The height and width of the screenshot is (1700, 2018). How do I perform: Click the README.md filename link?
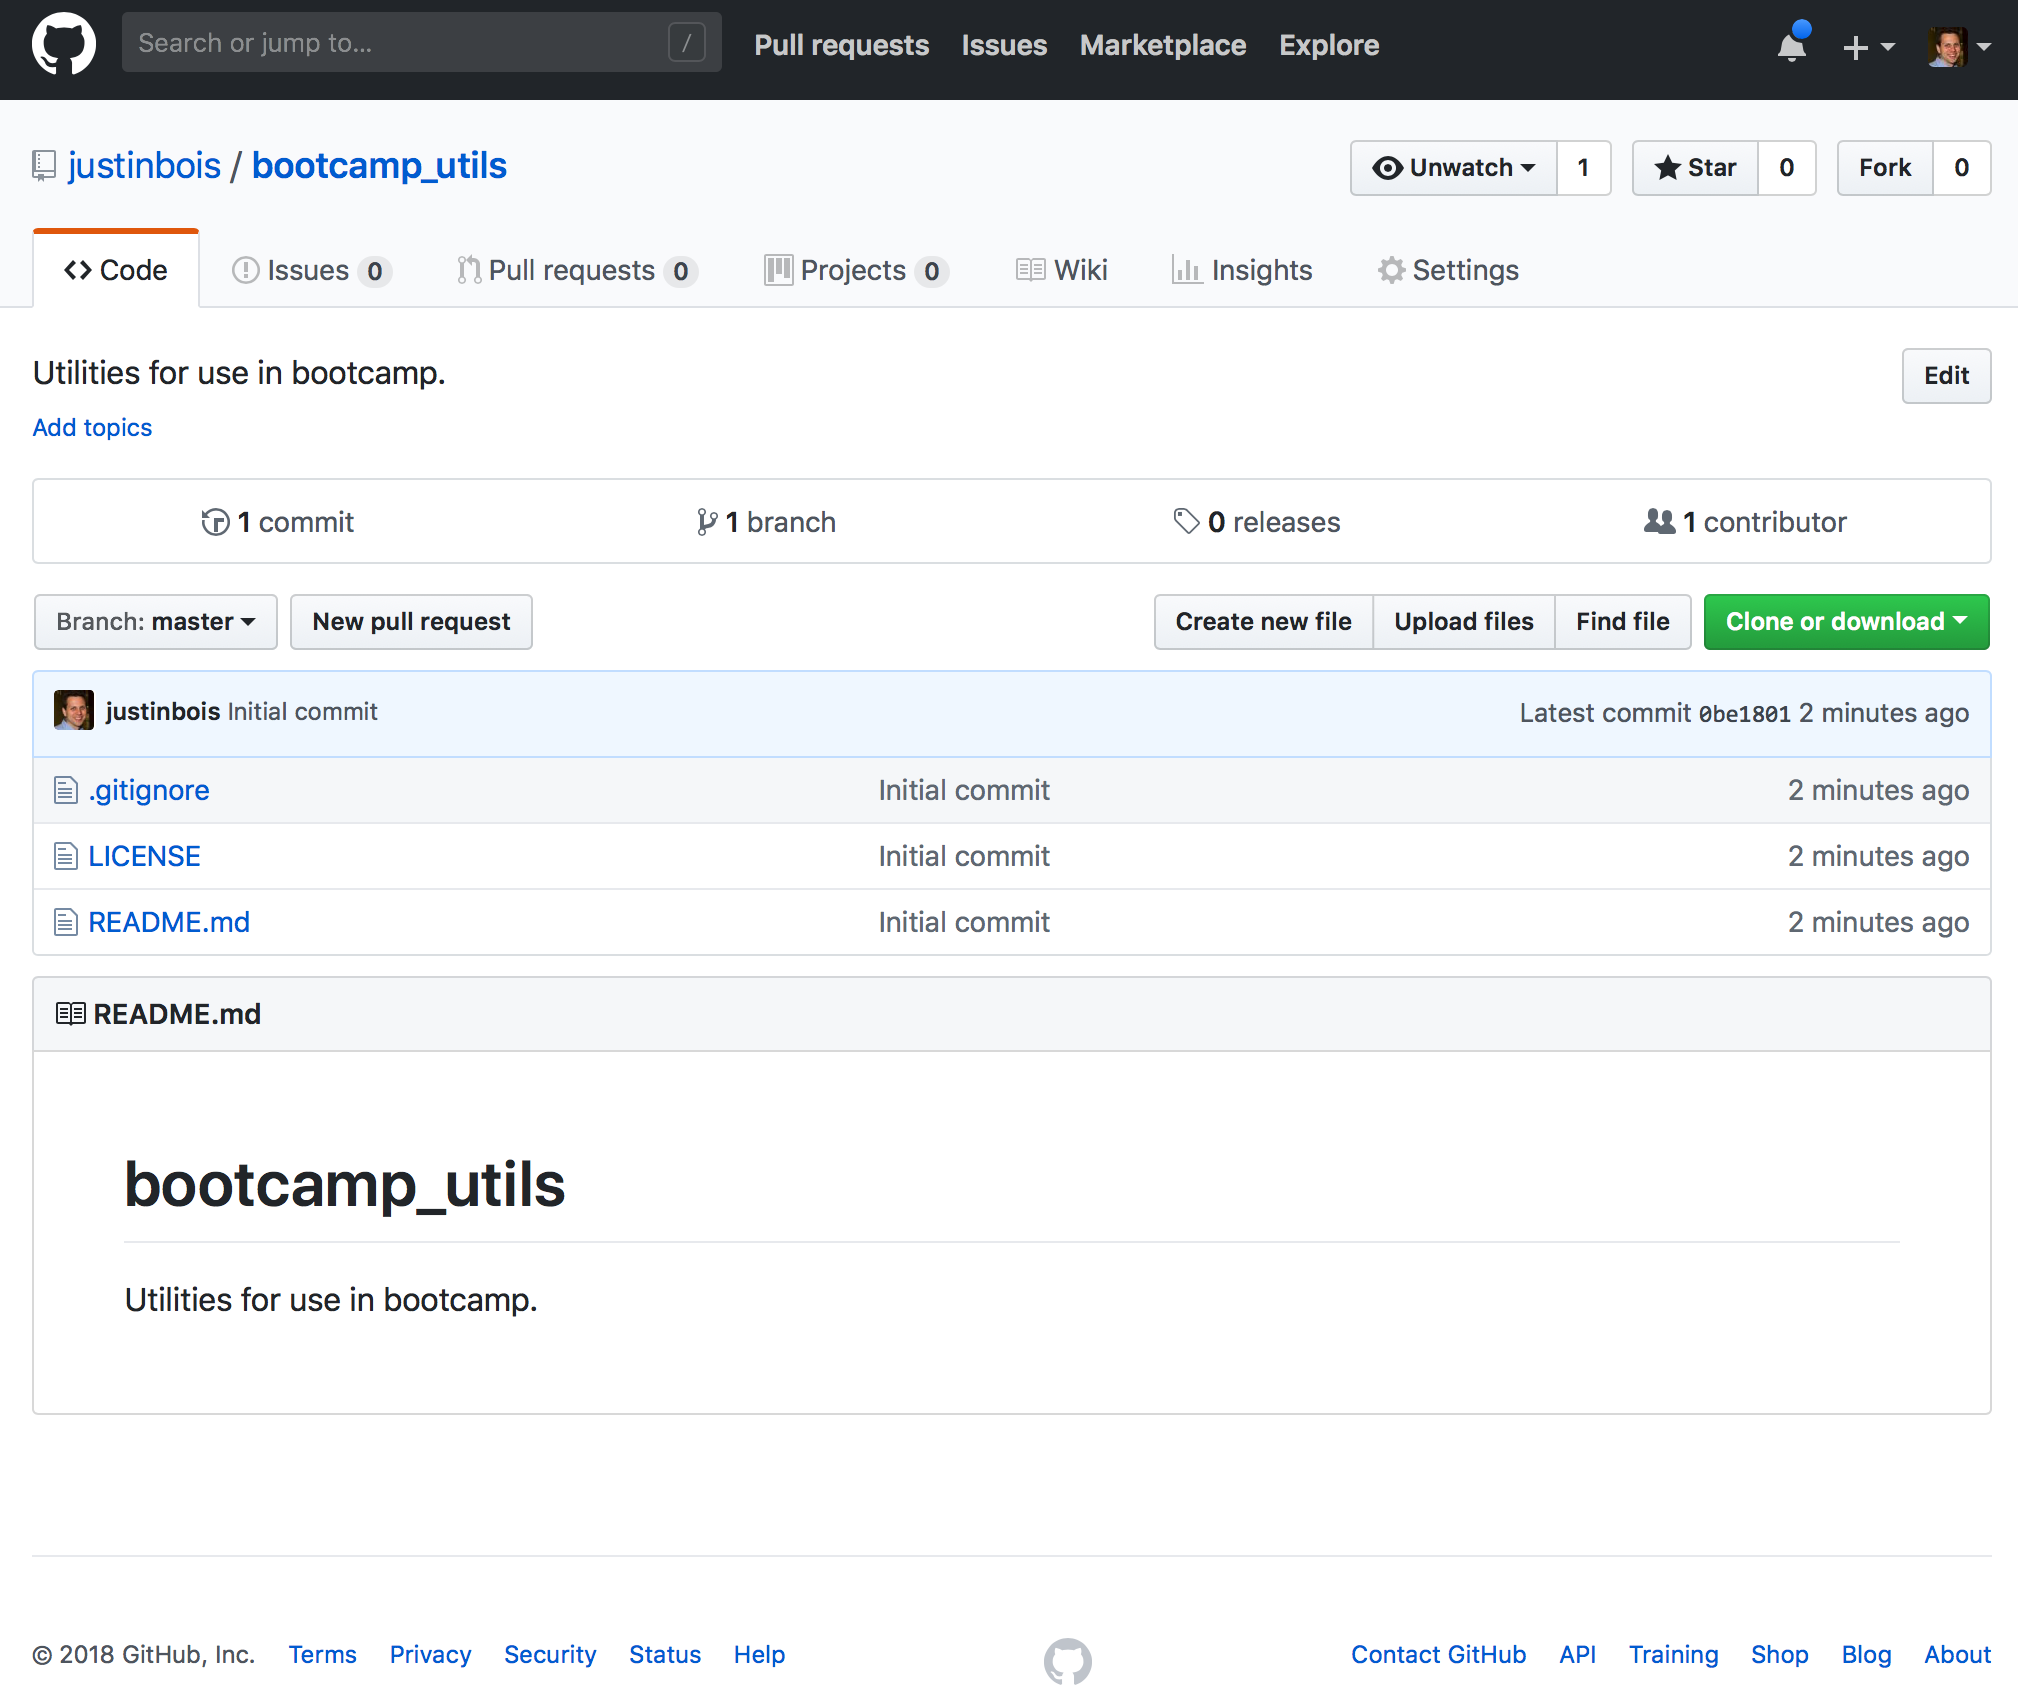[x=169, y=921]
